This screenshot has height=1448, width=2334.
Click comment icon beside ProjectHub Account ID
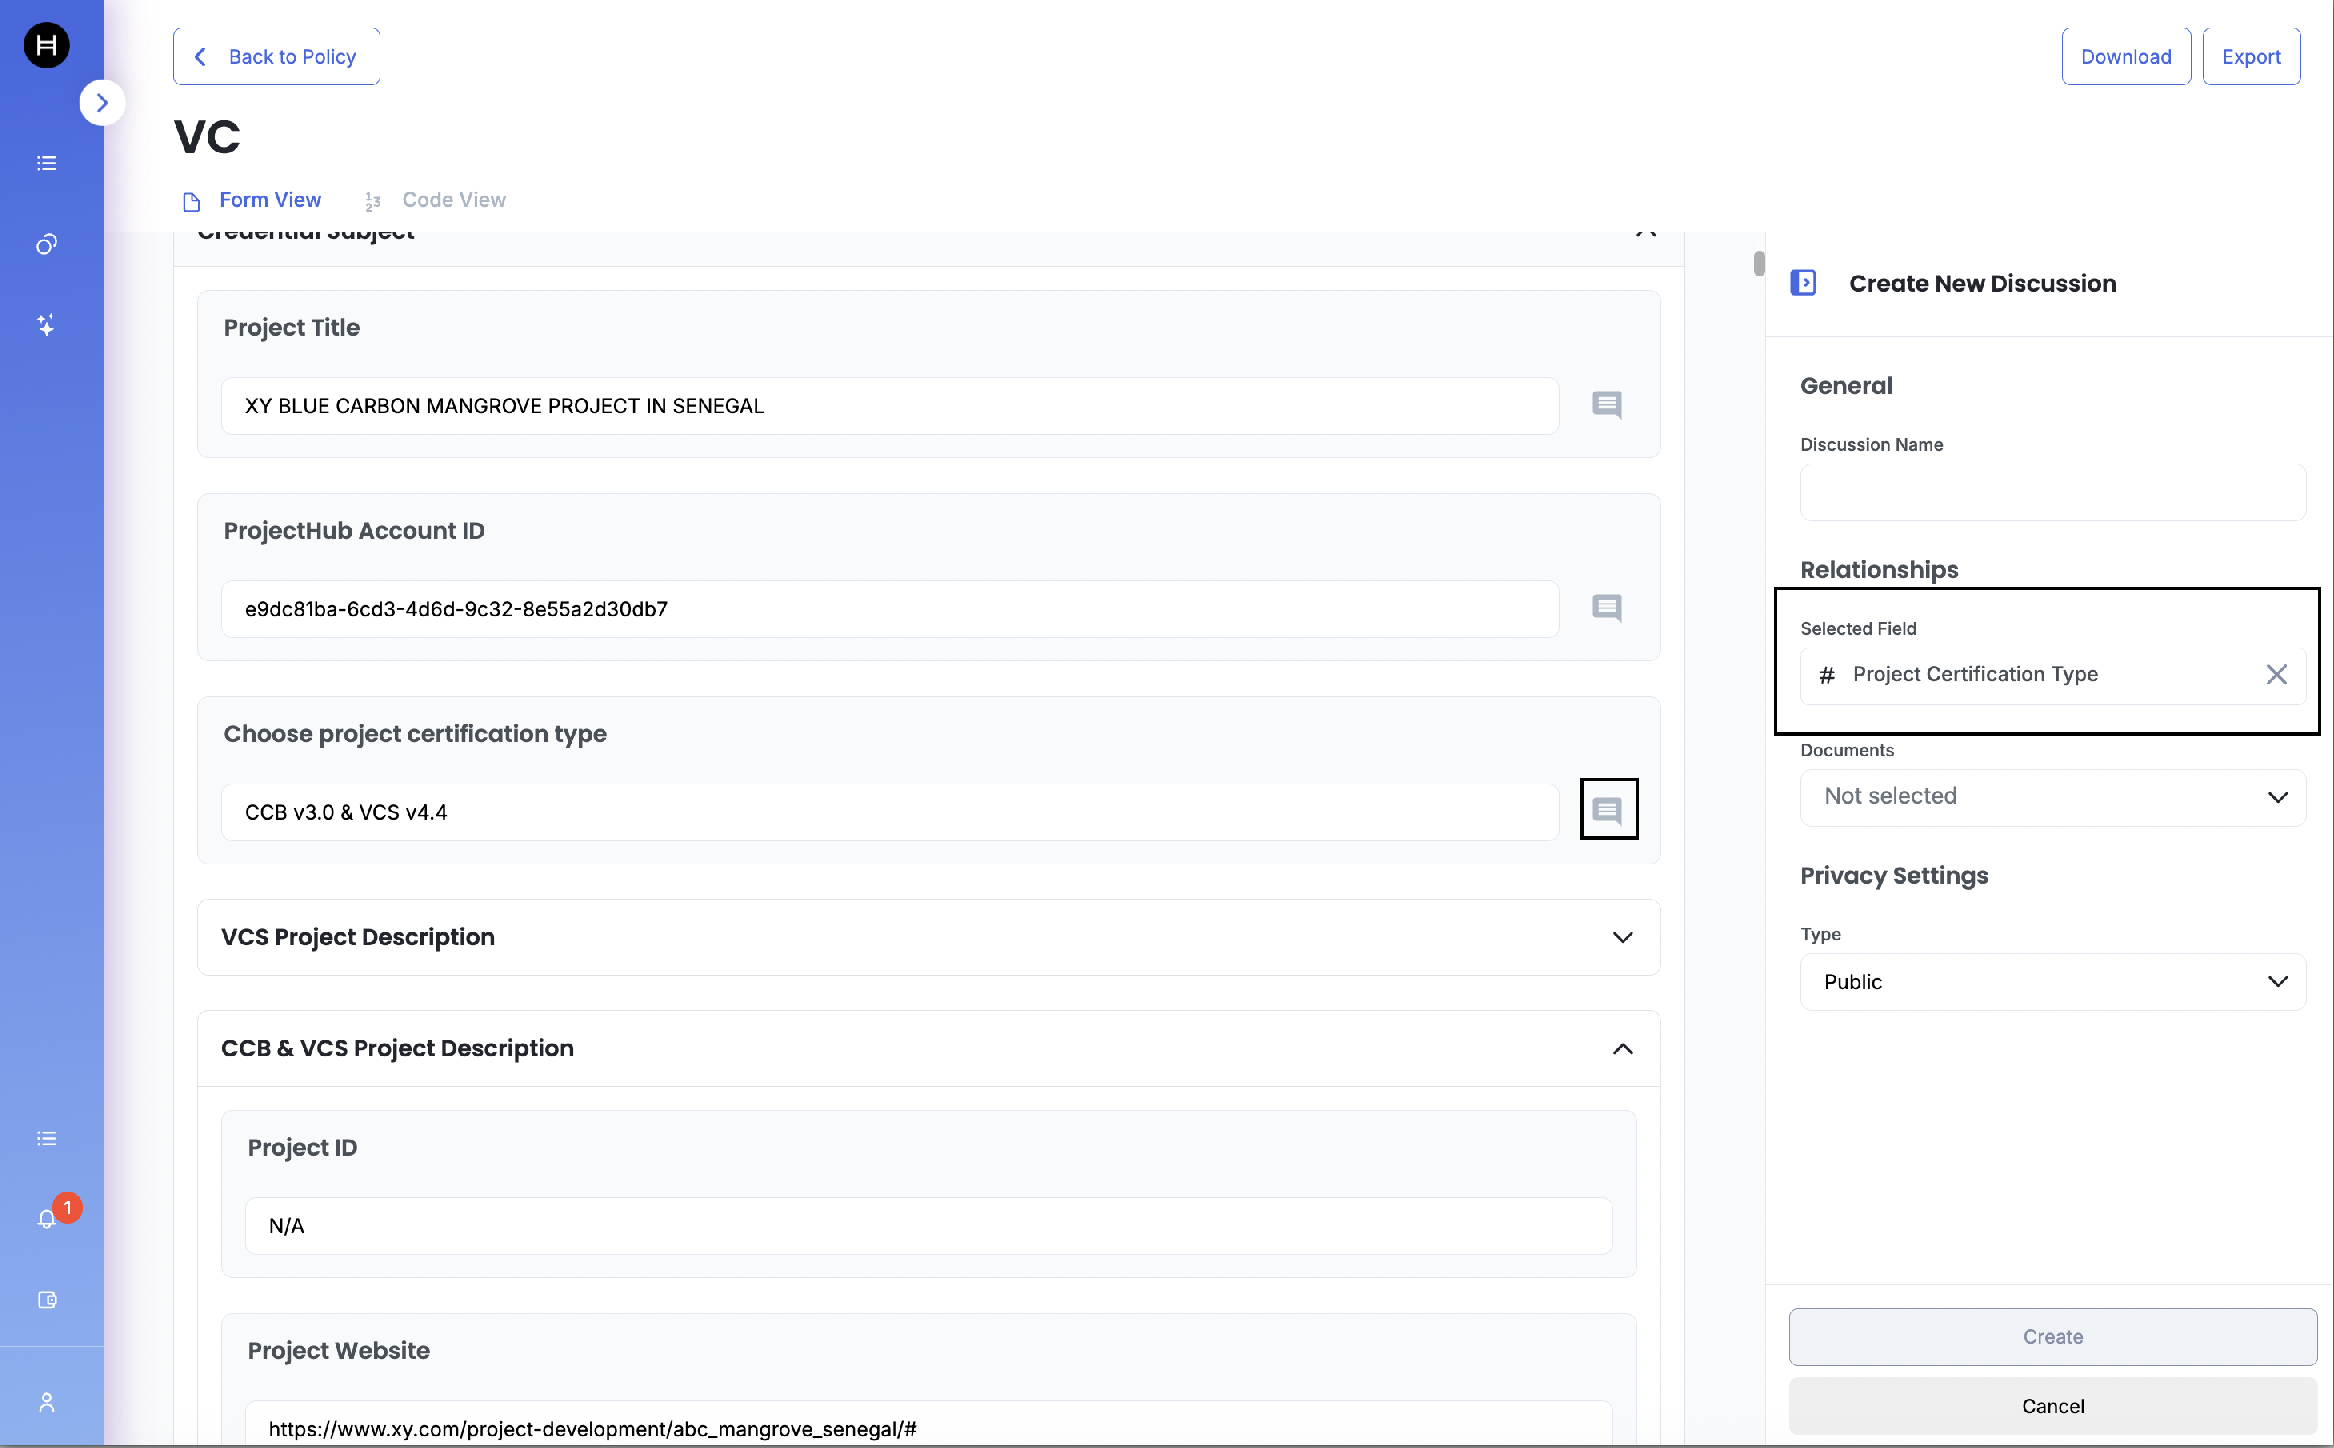point(1606,608)
